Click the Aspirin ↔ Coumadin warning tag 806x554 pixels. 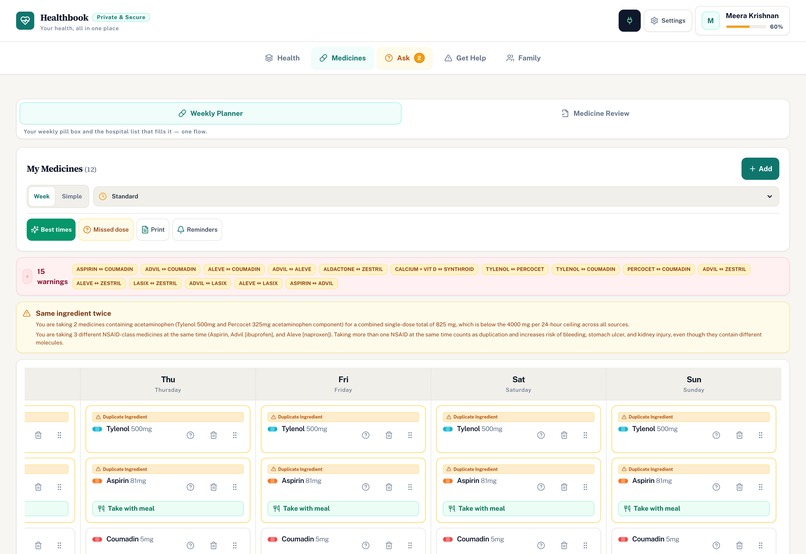point(105,269)
